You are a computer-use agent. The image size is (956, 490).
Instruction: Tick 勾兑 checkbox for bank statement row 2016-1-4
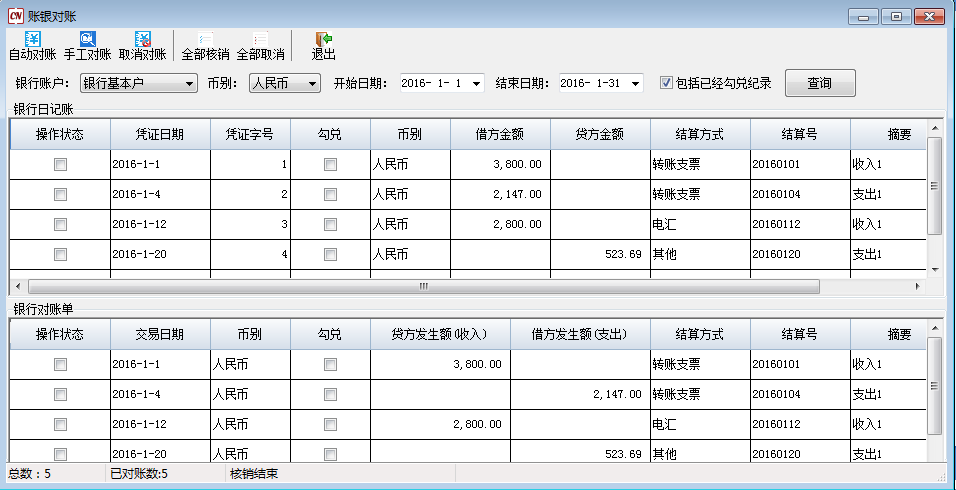coord(330,394)
